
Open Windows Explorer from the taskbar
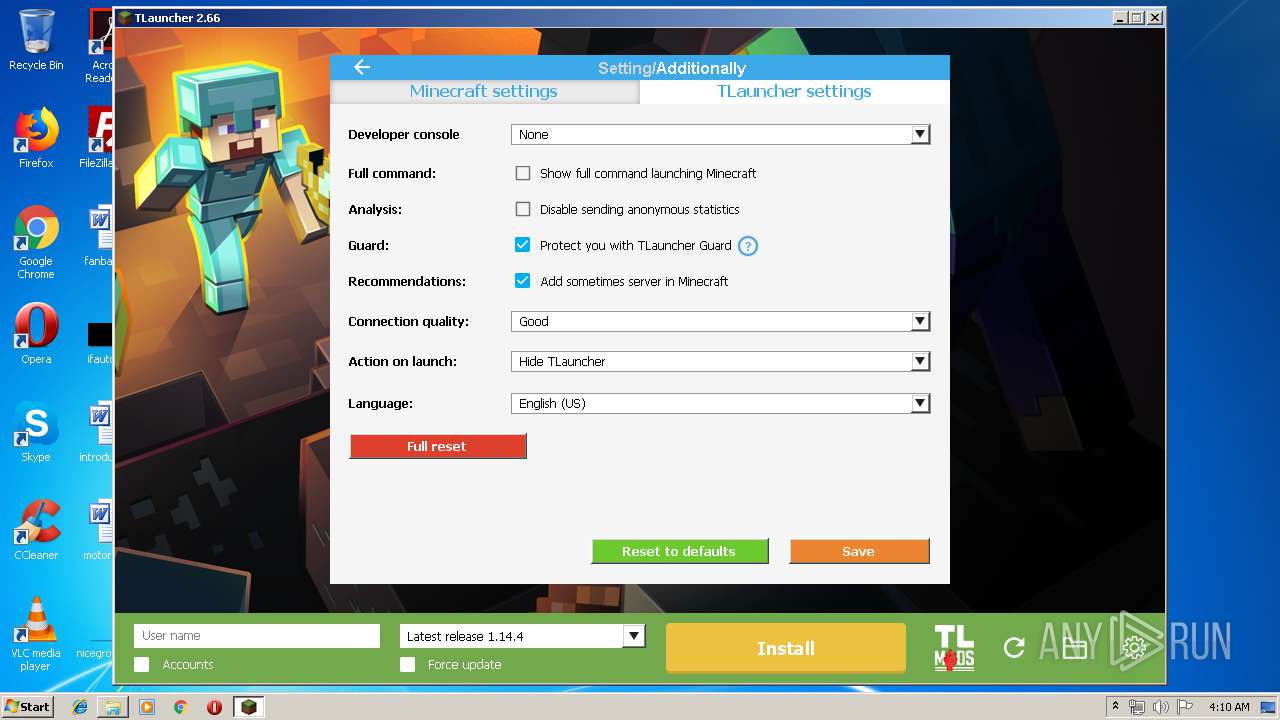pos(113,707)
